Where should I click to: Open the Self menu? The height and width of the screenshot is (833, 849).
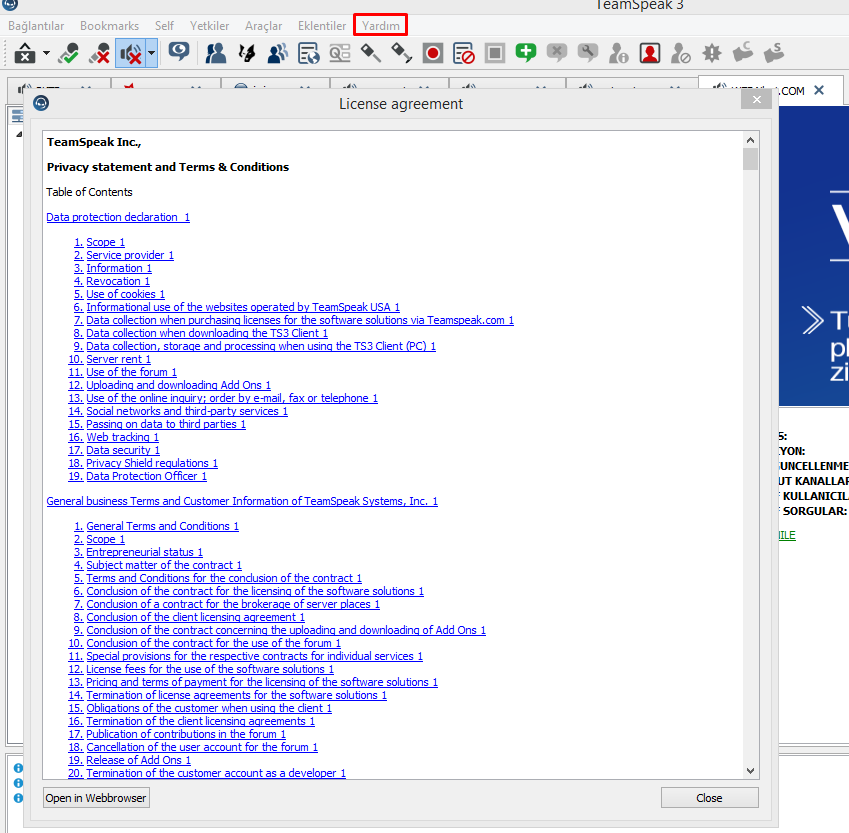click(164, 25)
